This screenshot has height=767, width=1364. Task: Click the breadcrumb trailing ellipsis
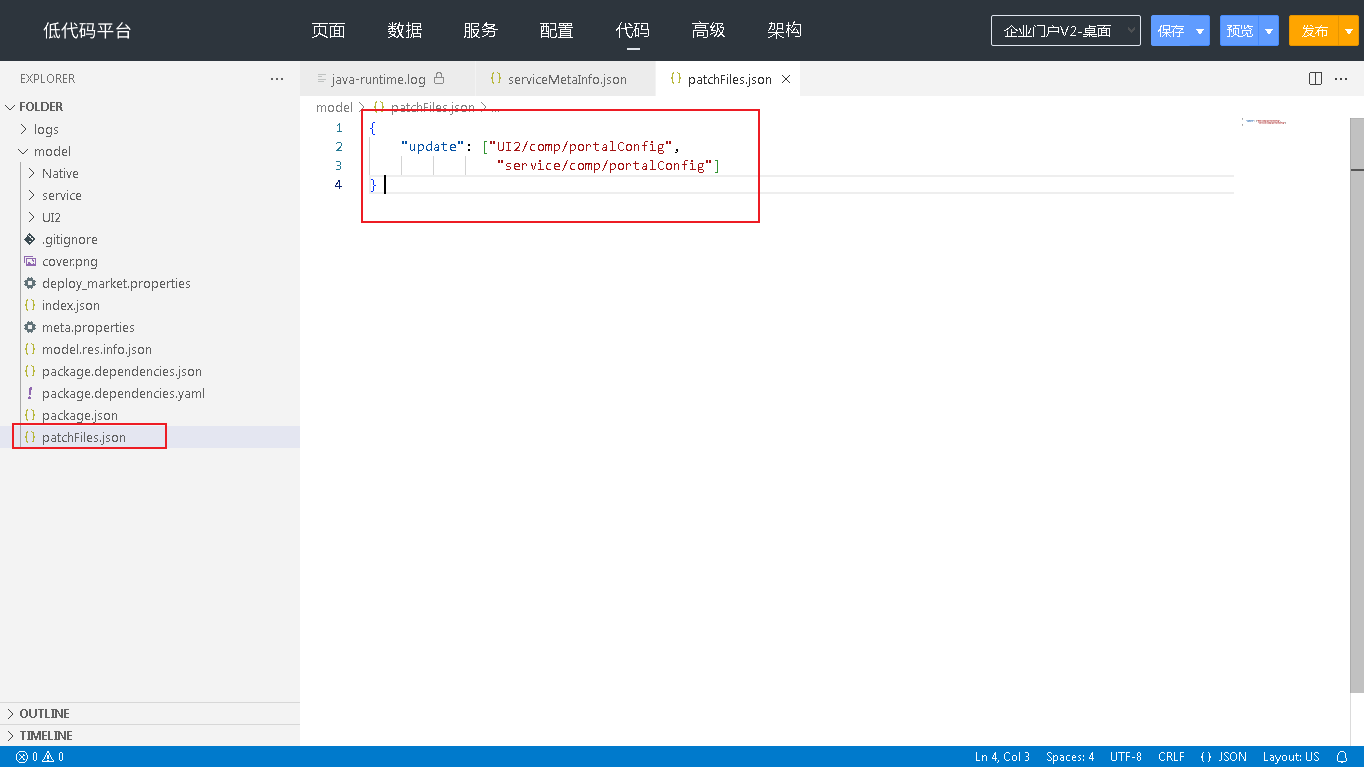pyautogui.click(x=495, y=107)
